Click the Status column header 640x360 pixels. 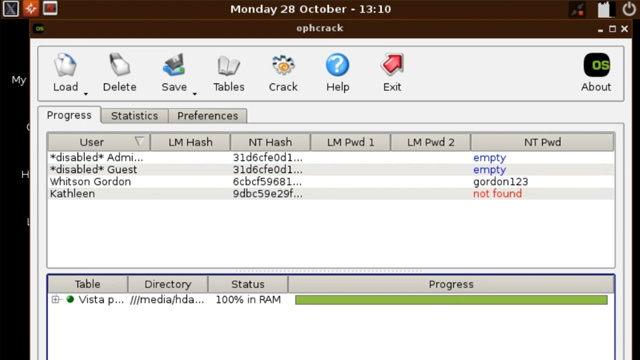pyautogui.click(x=248, y=284)
